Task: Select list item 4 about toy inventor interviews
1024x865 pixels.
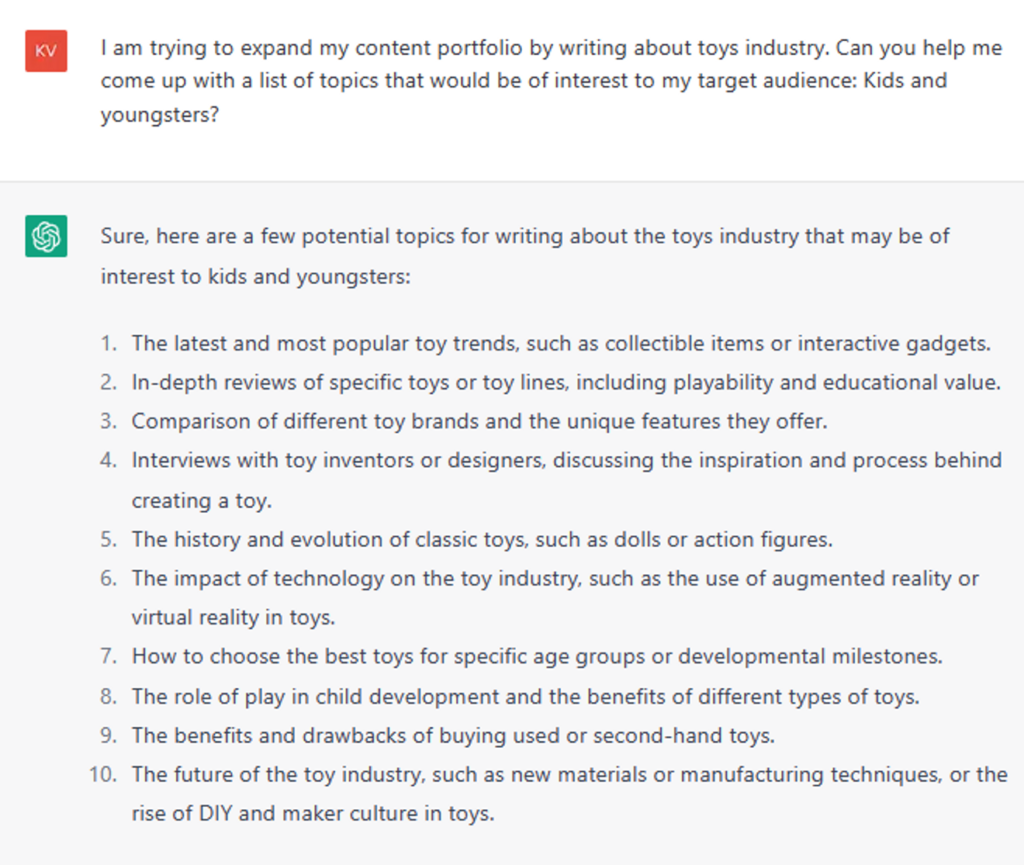Action: coord(567,480)
